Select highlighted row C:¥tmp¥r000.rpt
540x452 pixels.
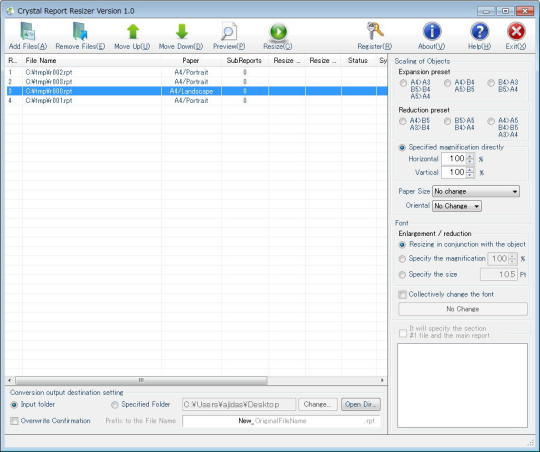click(x=197, y=91)
